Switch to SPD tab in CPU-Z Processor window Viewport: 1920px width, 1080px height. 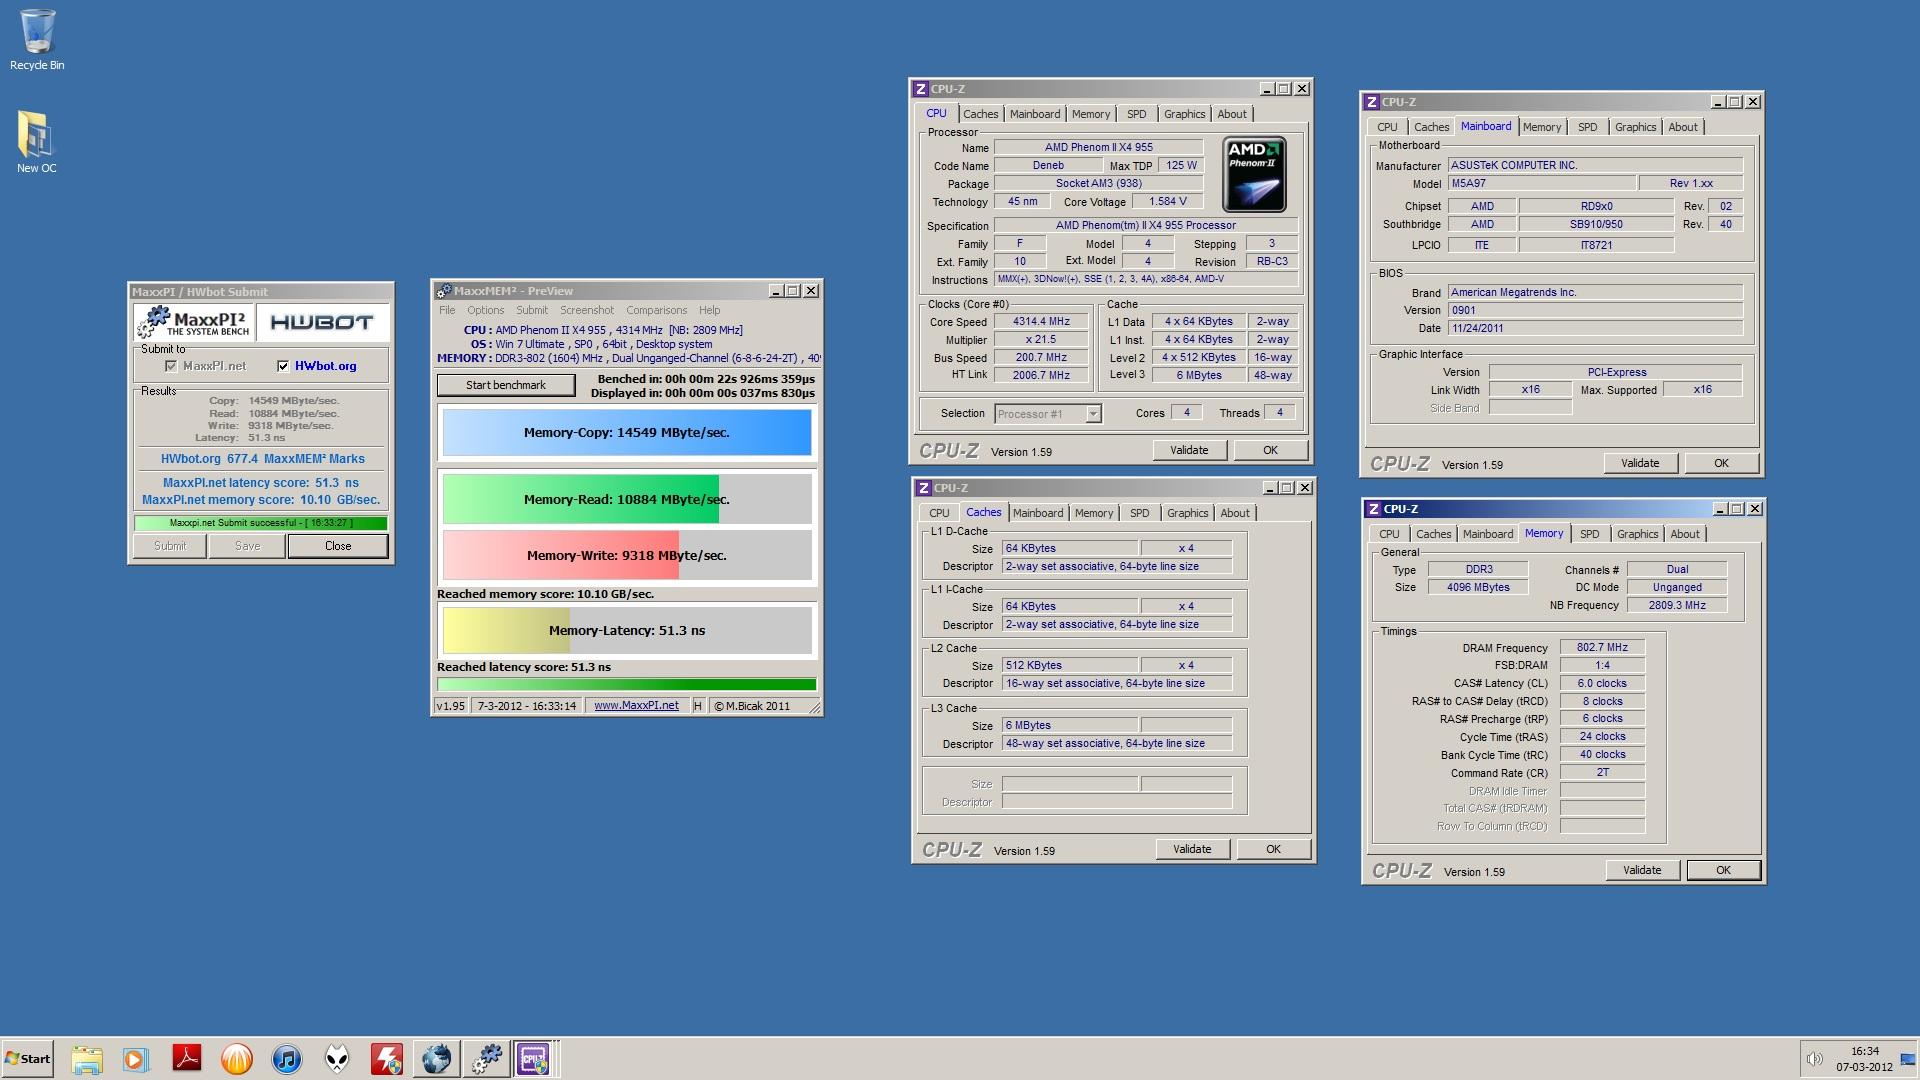[x=1137, y=114]
